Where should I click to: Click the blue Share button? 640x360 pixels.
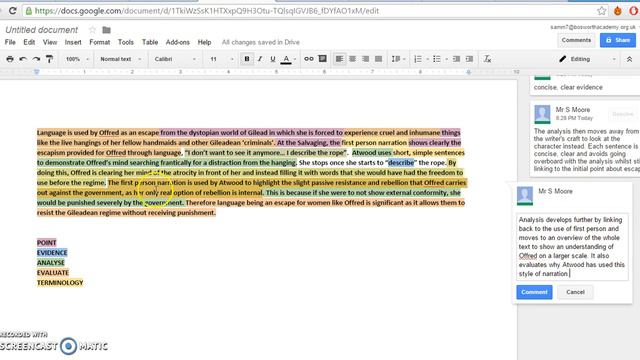pos(618,40)
